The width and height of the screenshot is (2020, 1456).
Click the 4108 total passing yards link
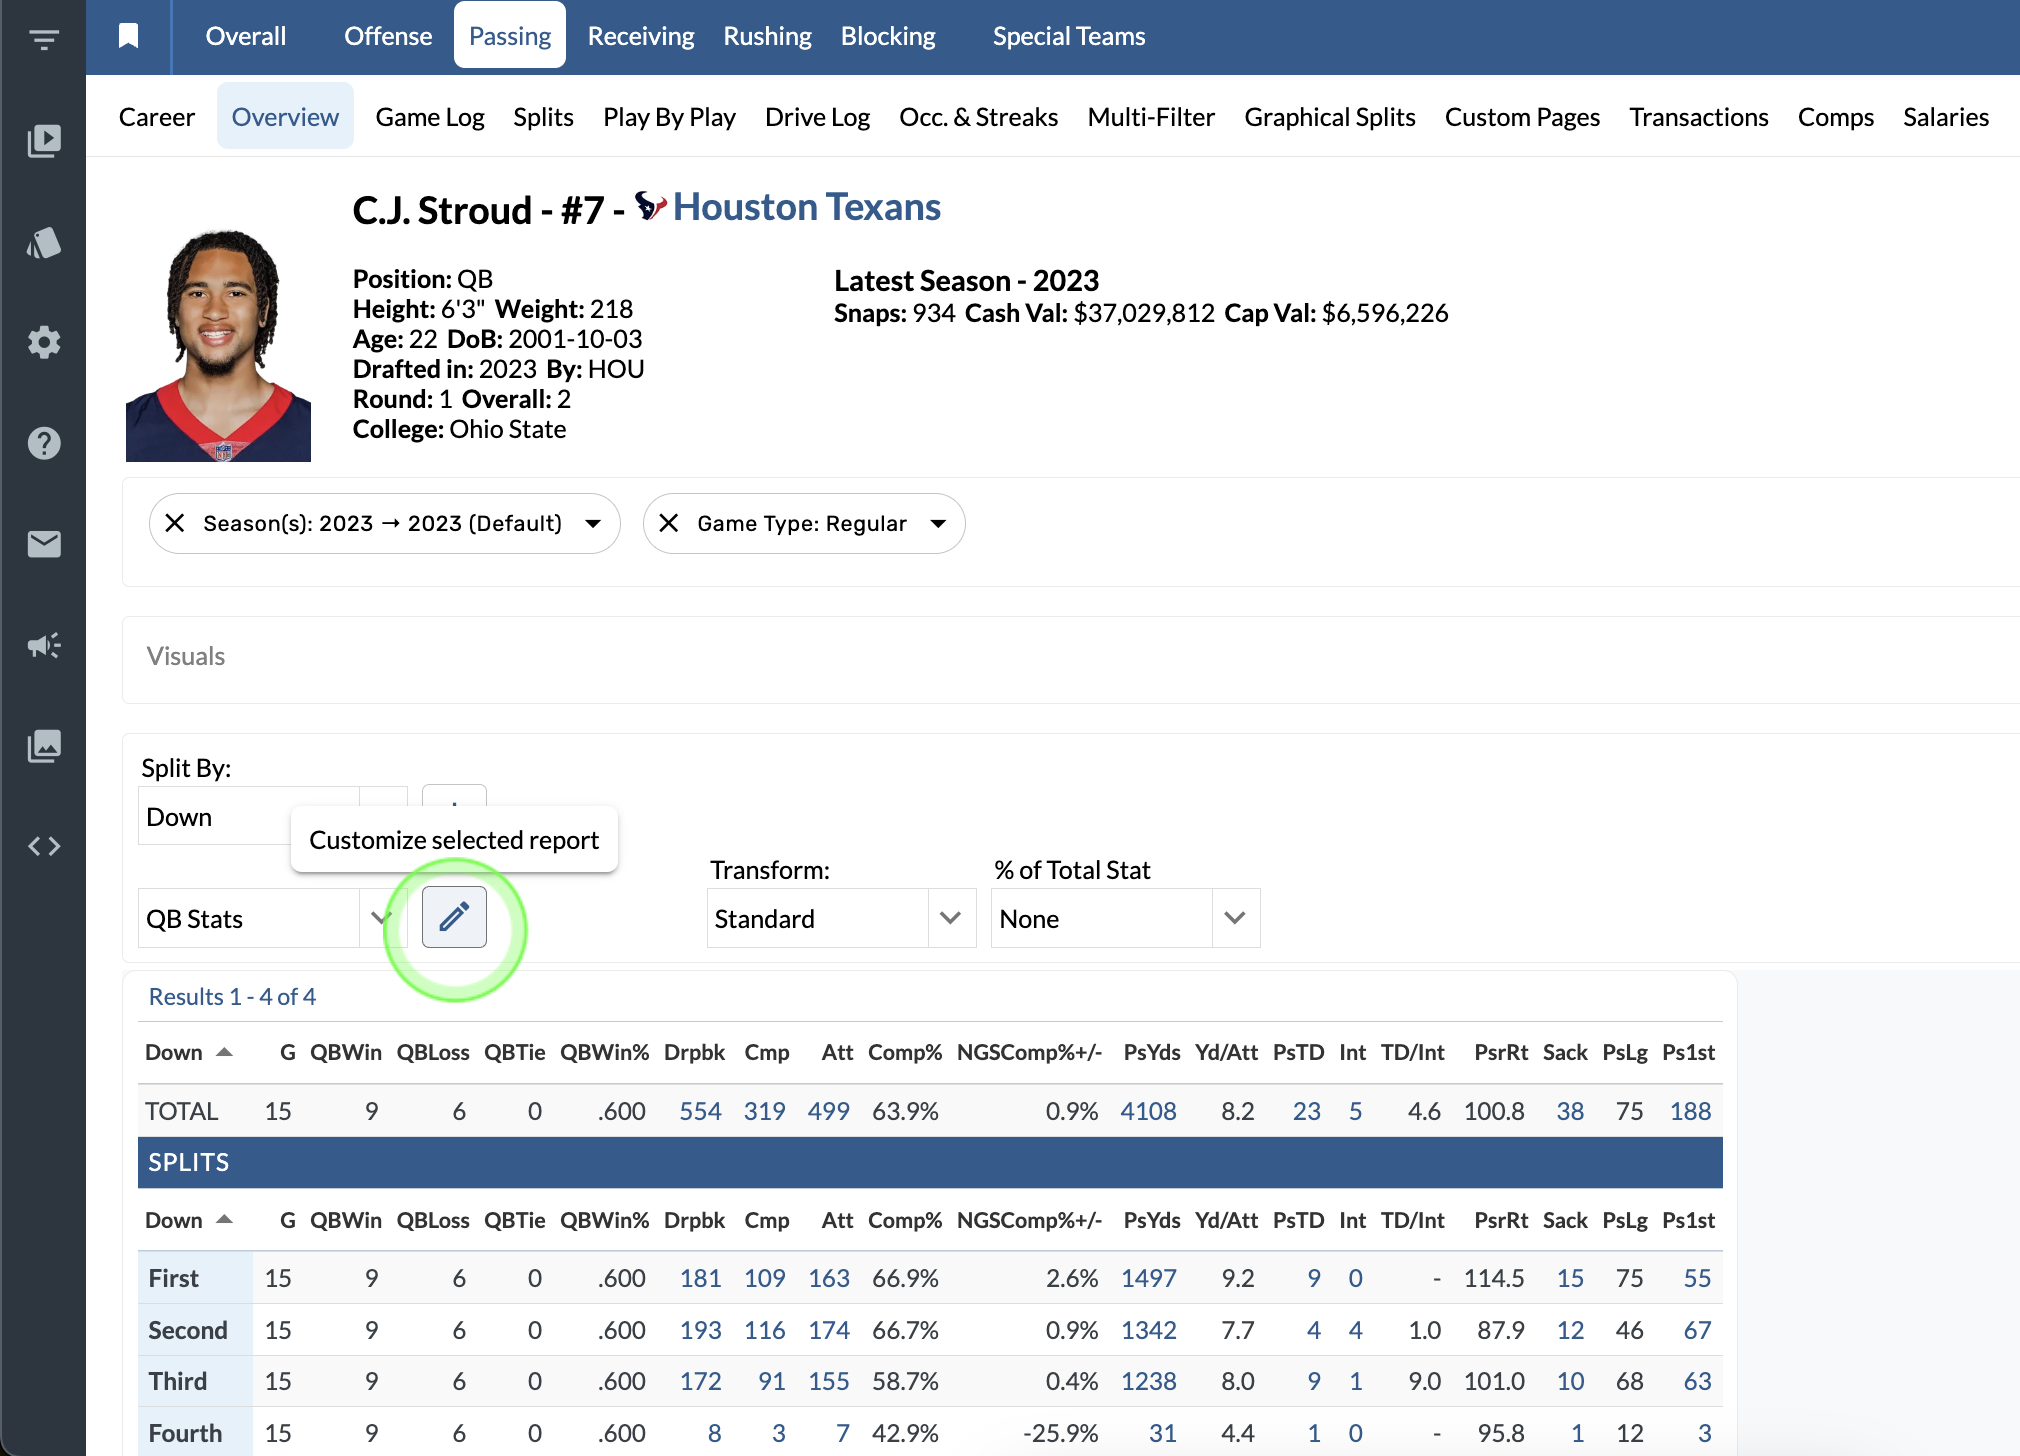coord(1148,1110)
